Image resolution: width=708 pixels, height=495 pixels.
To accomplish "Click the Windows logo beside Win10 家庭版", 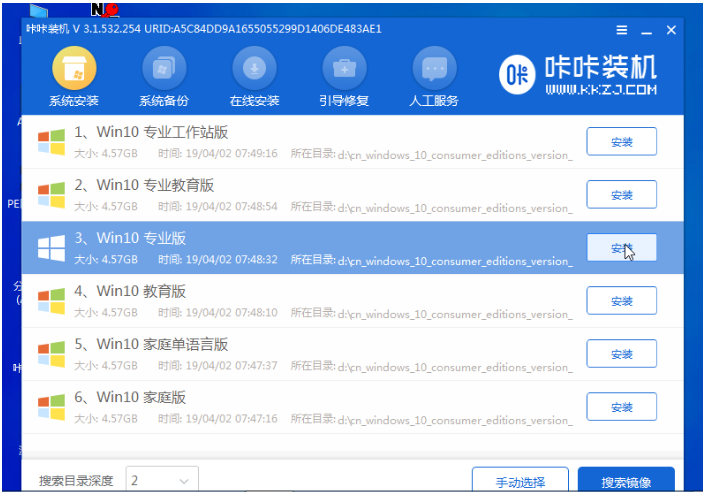I will coord(50,406).
